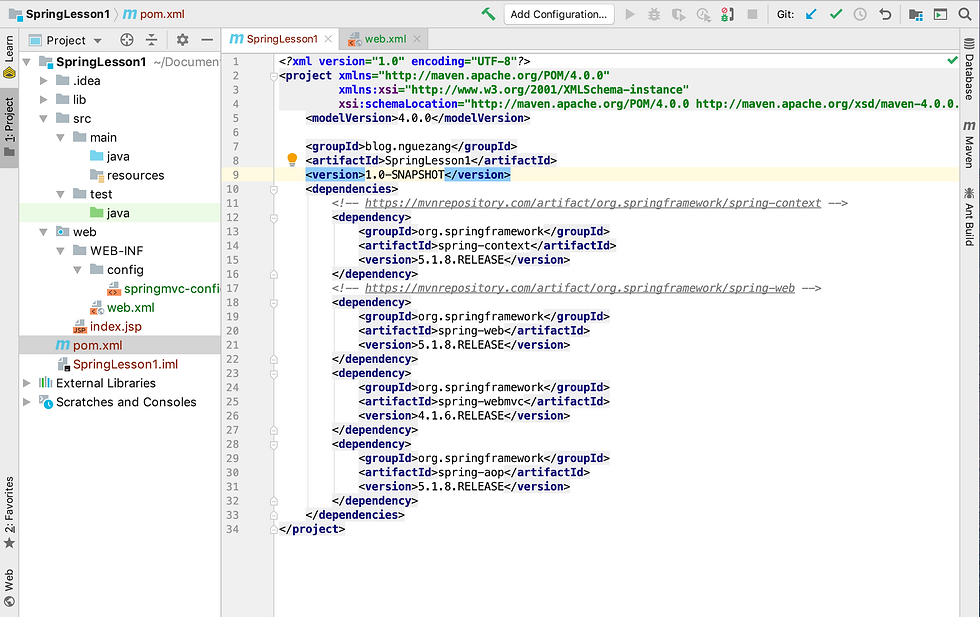Open the 2: Favorites tool window
Screen dimensions: 980x617
point(9,513)
